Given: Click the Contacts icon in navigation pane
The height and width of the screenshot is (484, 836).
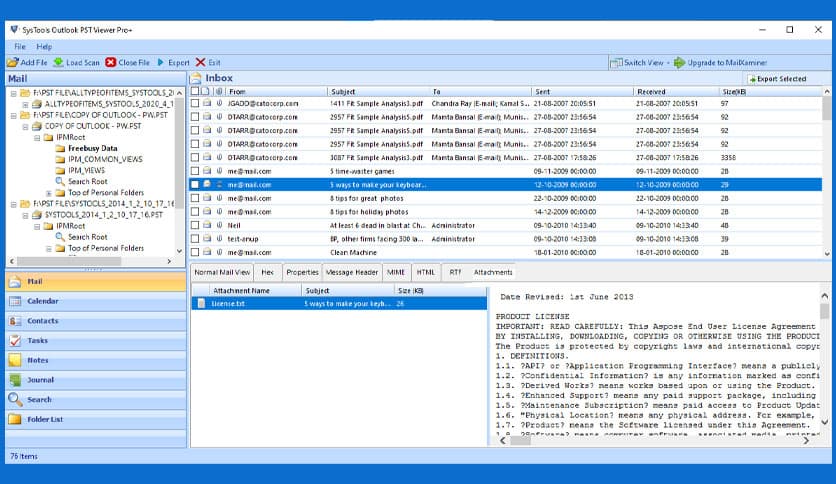Looking at the screenshot, I should [x=15, y=321].
